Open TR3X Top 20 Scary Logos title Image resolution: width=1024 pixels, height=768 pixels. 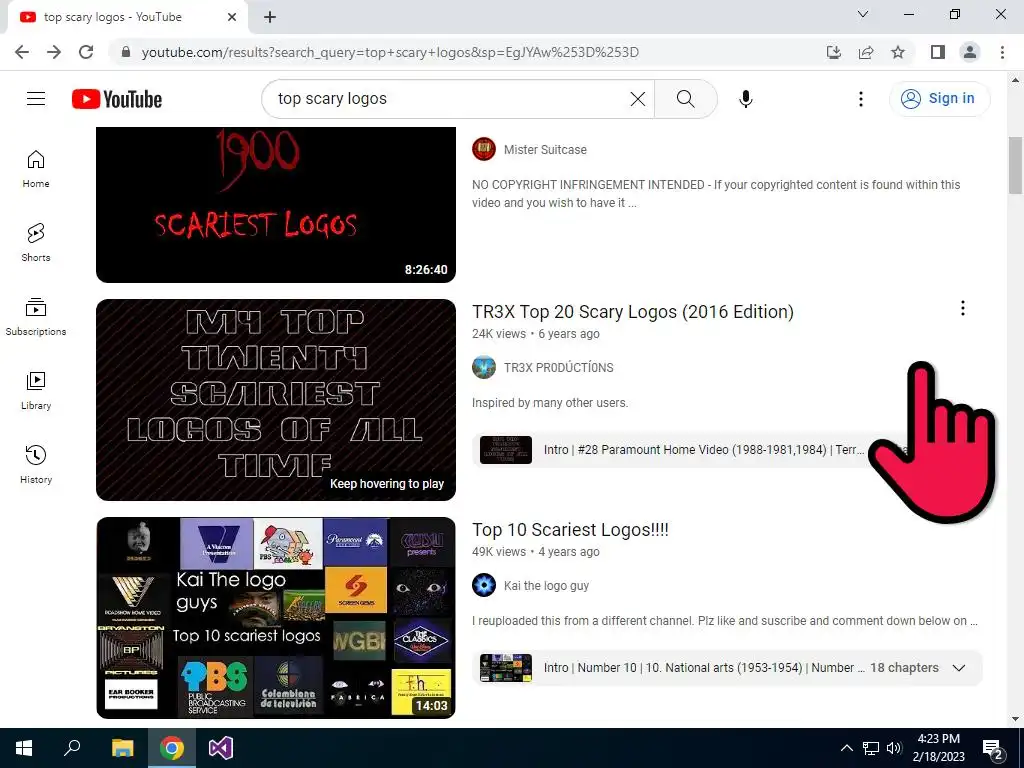[x=633, y=312]
